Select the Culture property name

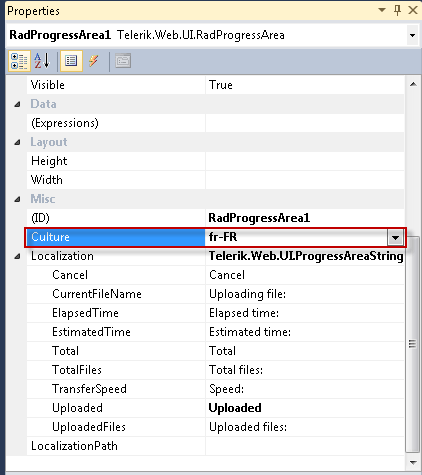(x=50, y=237)
